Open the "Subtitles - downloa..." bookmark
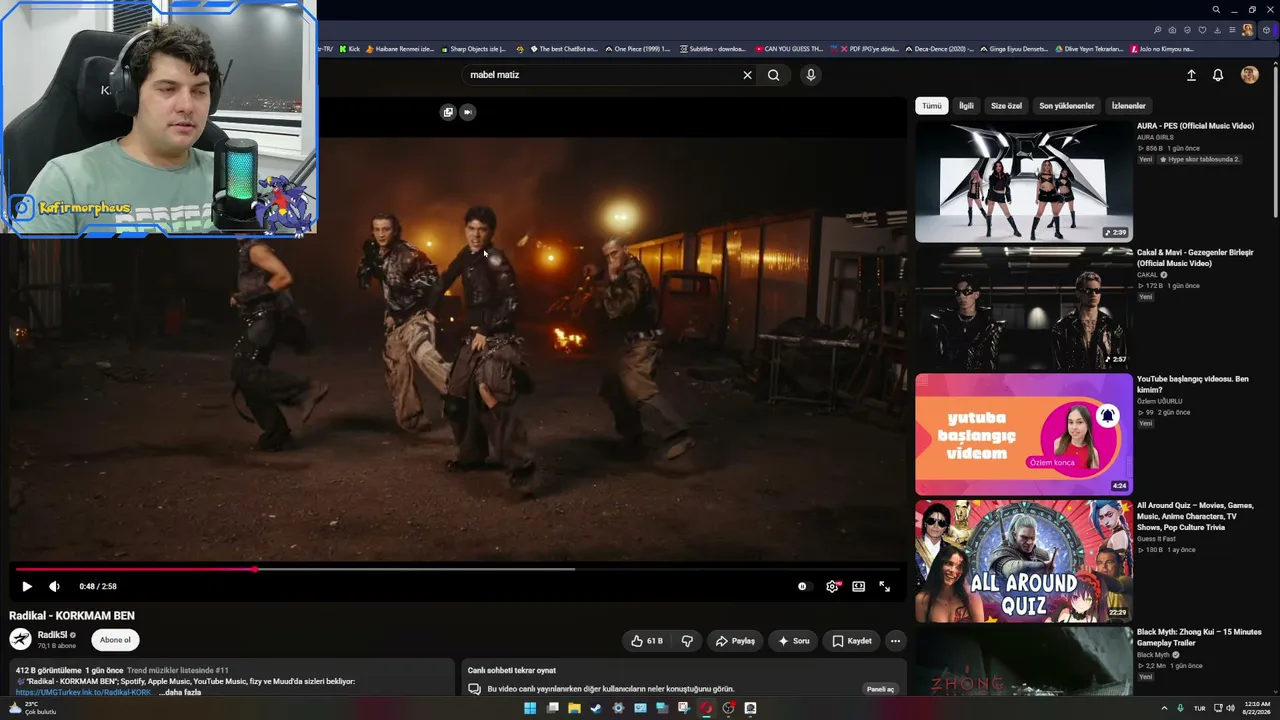 tap(712, 49)
